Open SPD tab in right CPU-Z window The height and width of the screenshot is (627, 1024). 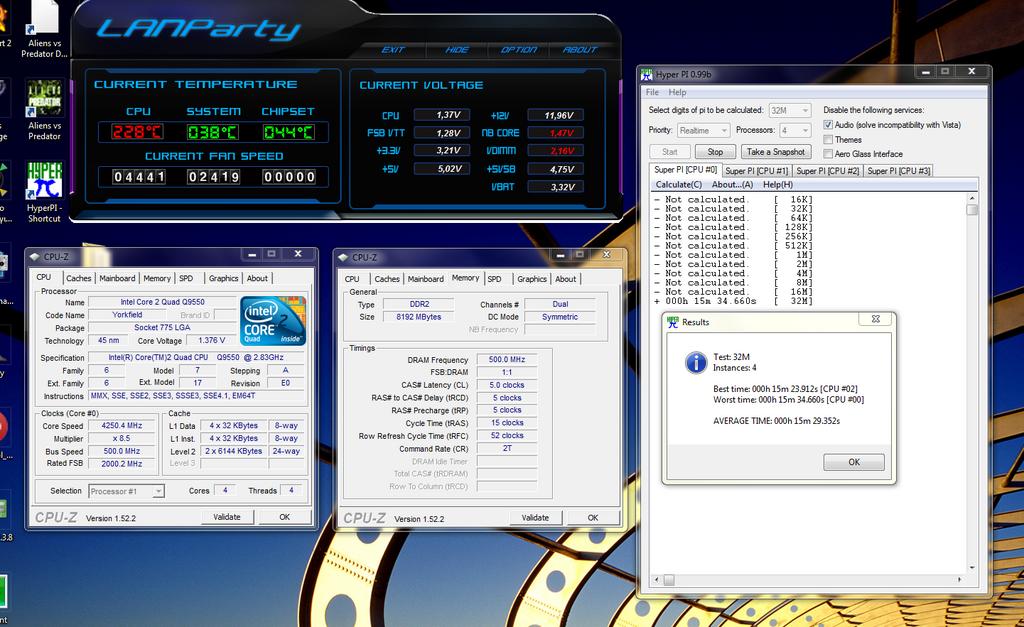tap(494, 279)
